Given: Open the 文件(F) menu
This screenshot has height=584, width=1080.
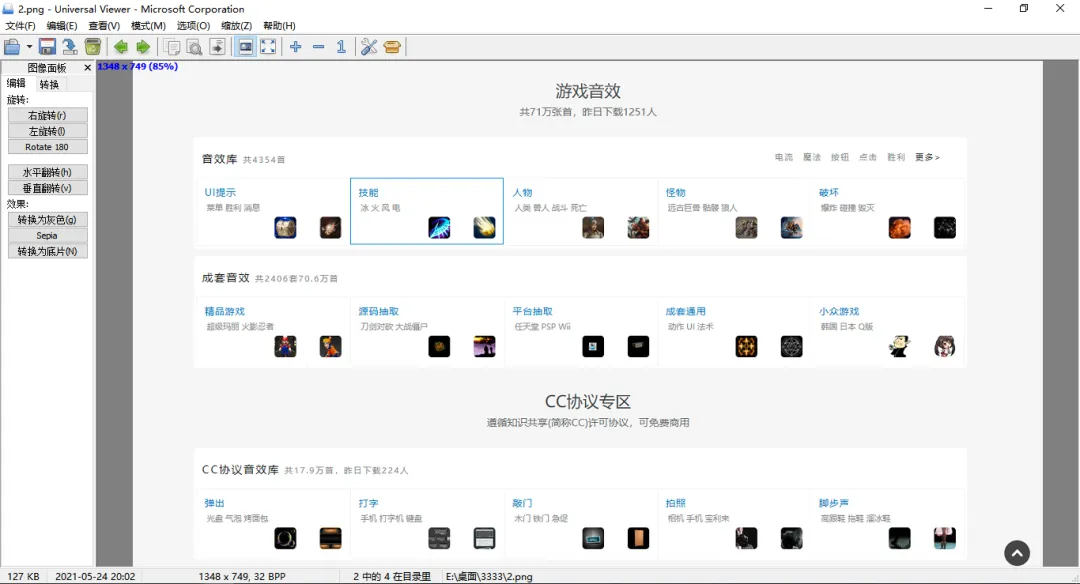Looking at the screenshot, I should coord(21,25).
